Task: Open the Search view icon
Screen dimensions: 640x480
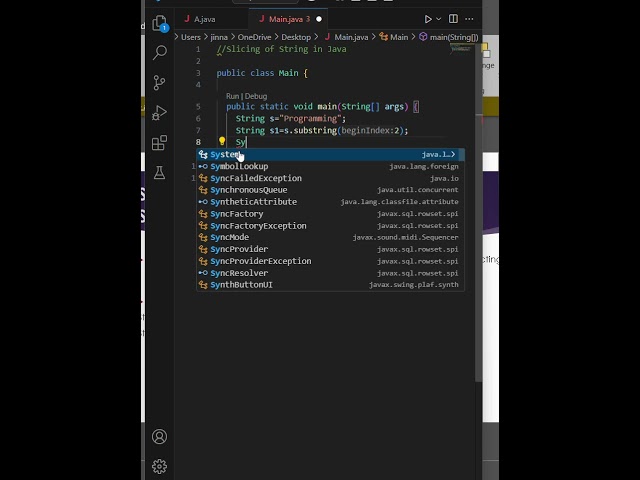Action: point(160,52)
